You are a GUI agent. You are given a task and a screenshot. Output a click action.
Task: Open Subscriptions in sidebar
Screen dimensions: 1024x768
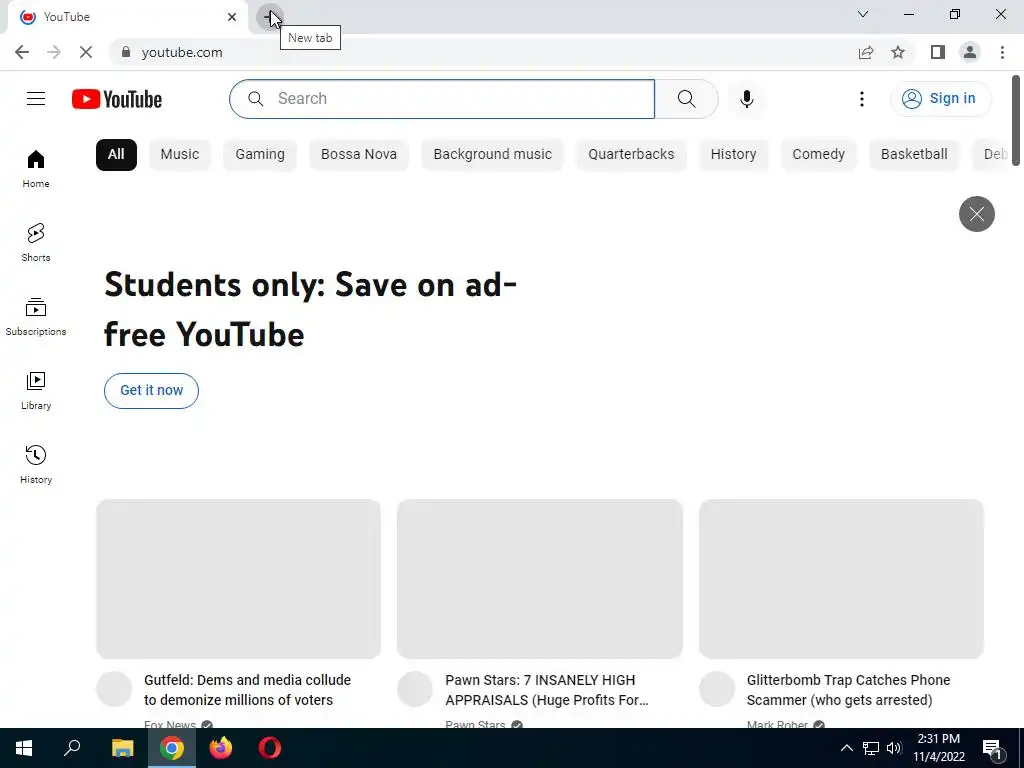point(36,317)
